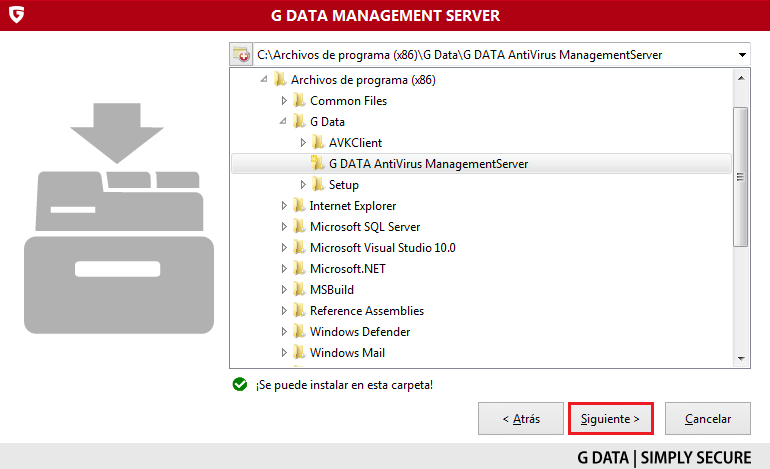Expand the Common Files folder node
This screenshot has height=469, width=770.
click(284, 101)
